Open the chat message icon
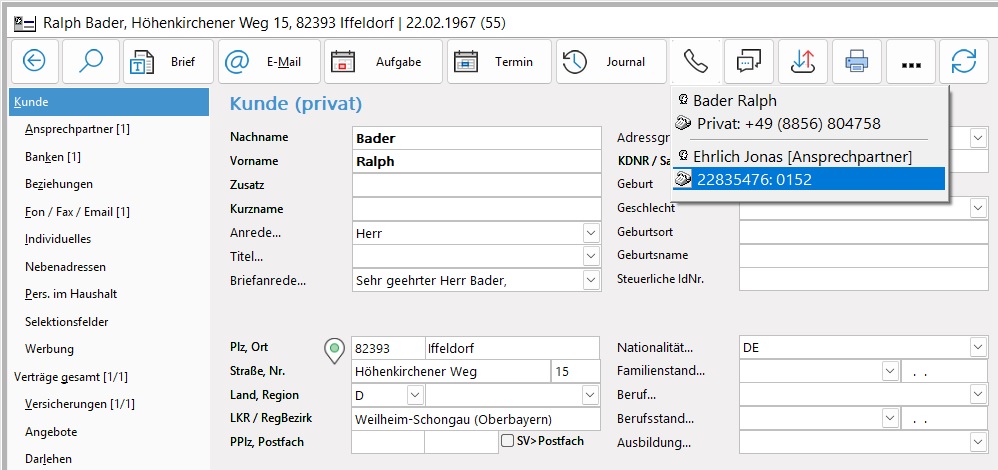This screenshot has height=470, width=998. click(749, 62)
